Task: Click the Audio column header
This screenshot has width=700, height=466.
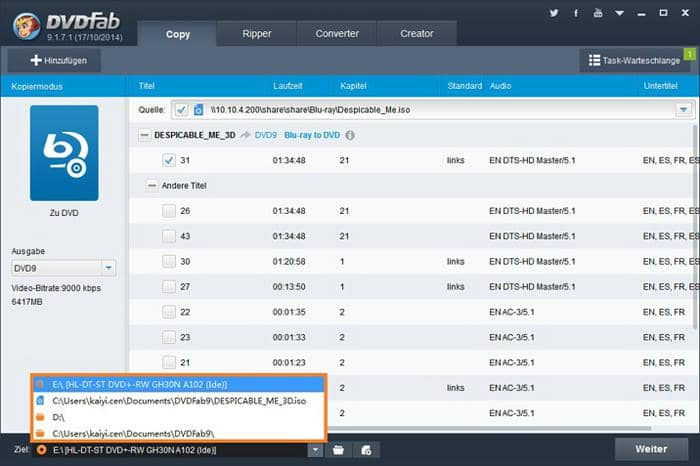Action: tap(500, 86)
